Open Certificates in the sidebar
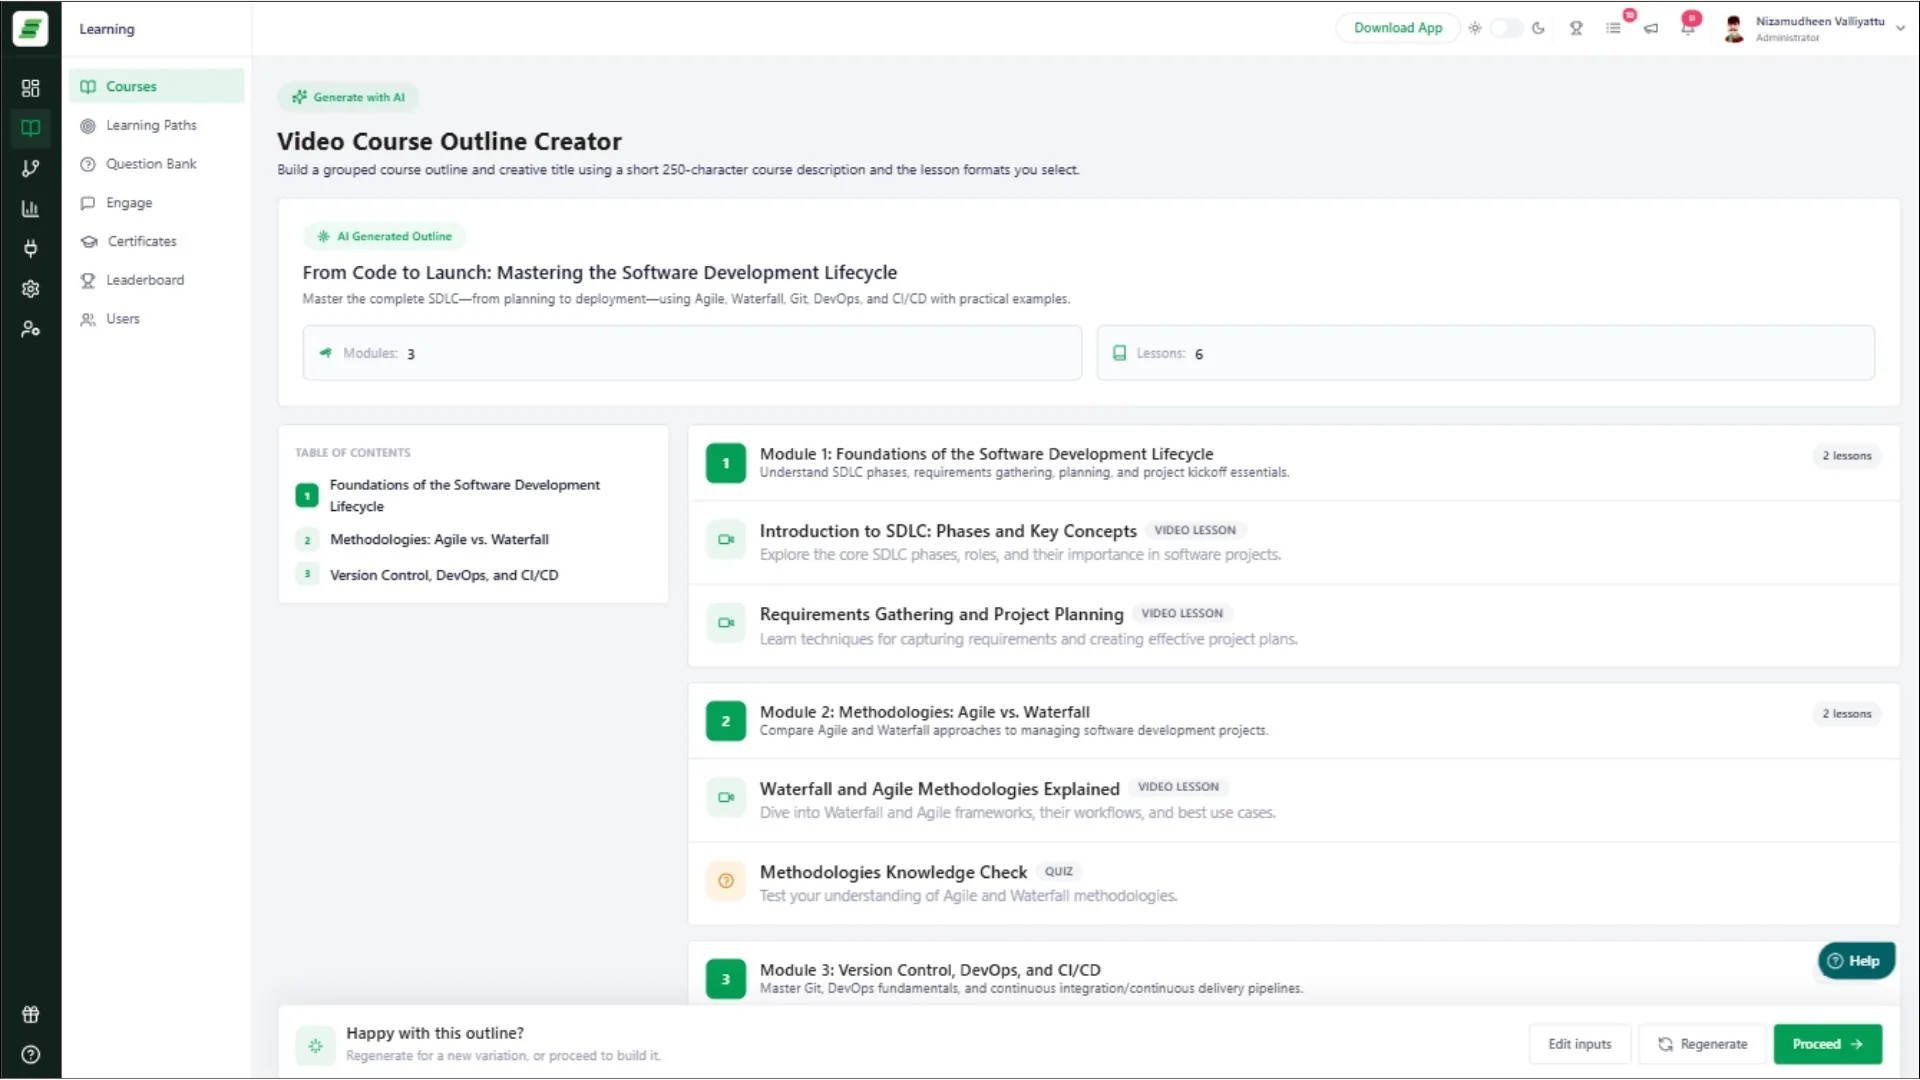The width and height of the screenshot is (1920, 1080). click(x=156, y=241)
